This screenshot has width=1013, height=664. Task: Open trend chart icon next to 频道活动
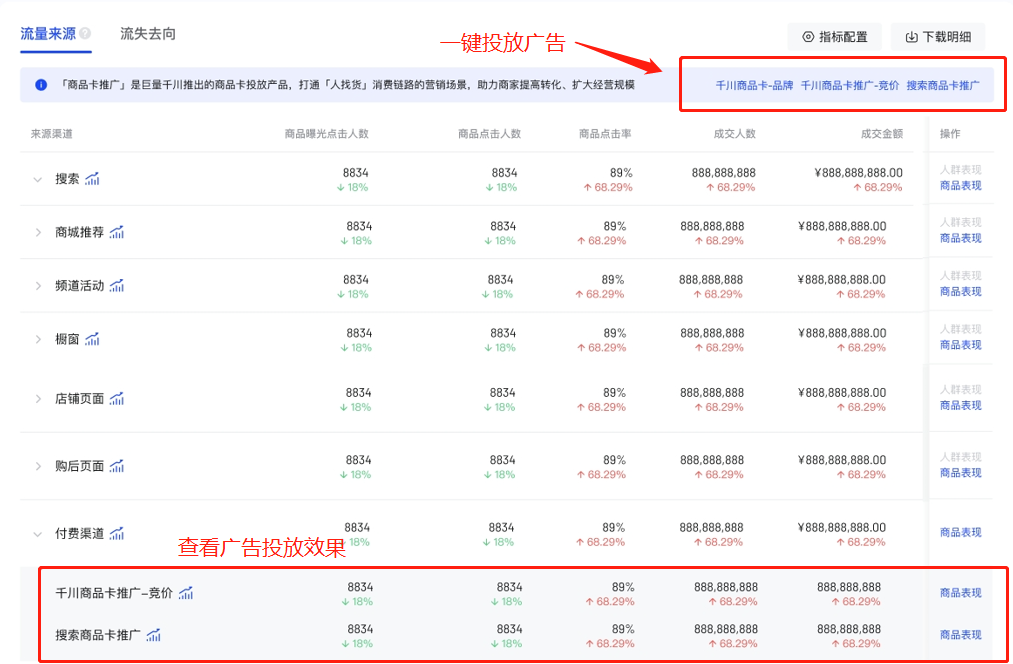coord(116,285)
